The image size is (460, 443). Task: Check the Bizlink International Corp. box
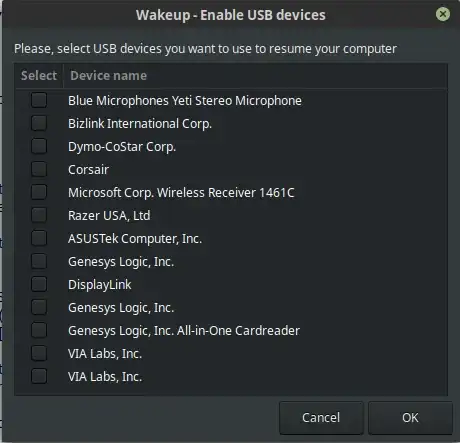(x=39, y=123)
